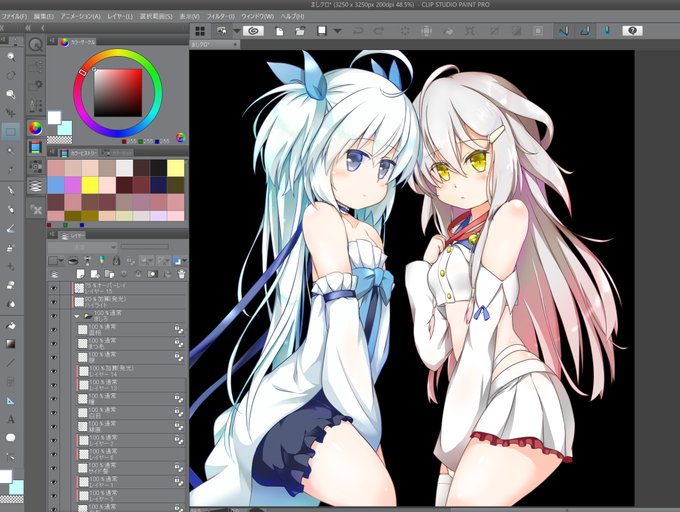
Task: Select the magnifier zoom tool in the toolbox
Action: [x=11, y=56]
